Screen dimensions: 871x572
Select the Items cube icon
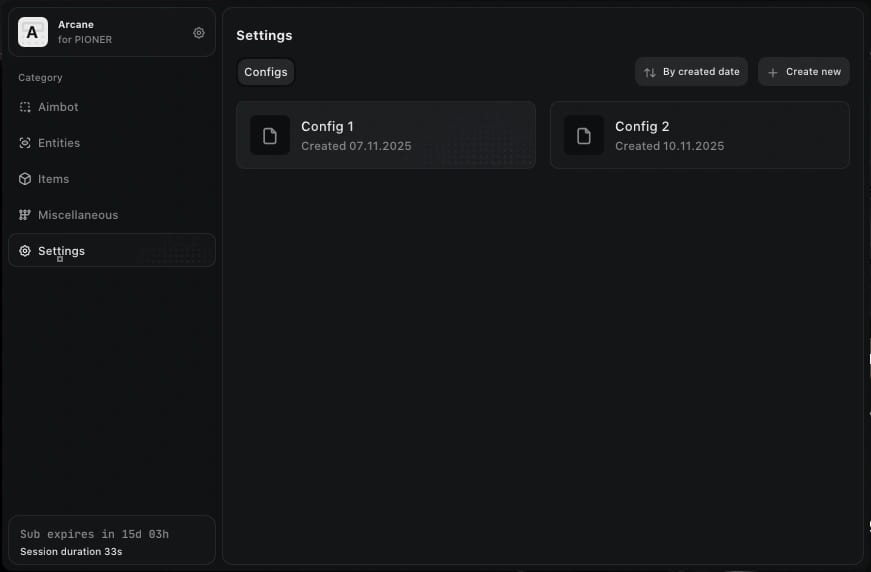(25, 179)
